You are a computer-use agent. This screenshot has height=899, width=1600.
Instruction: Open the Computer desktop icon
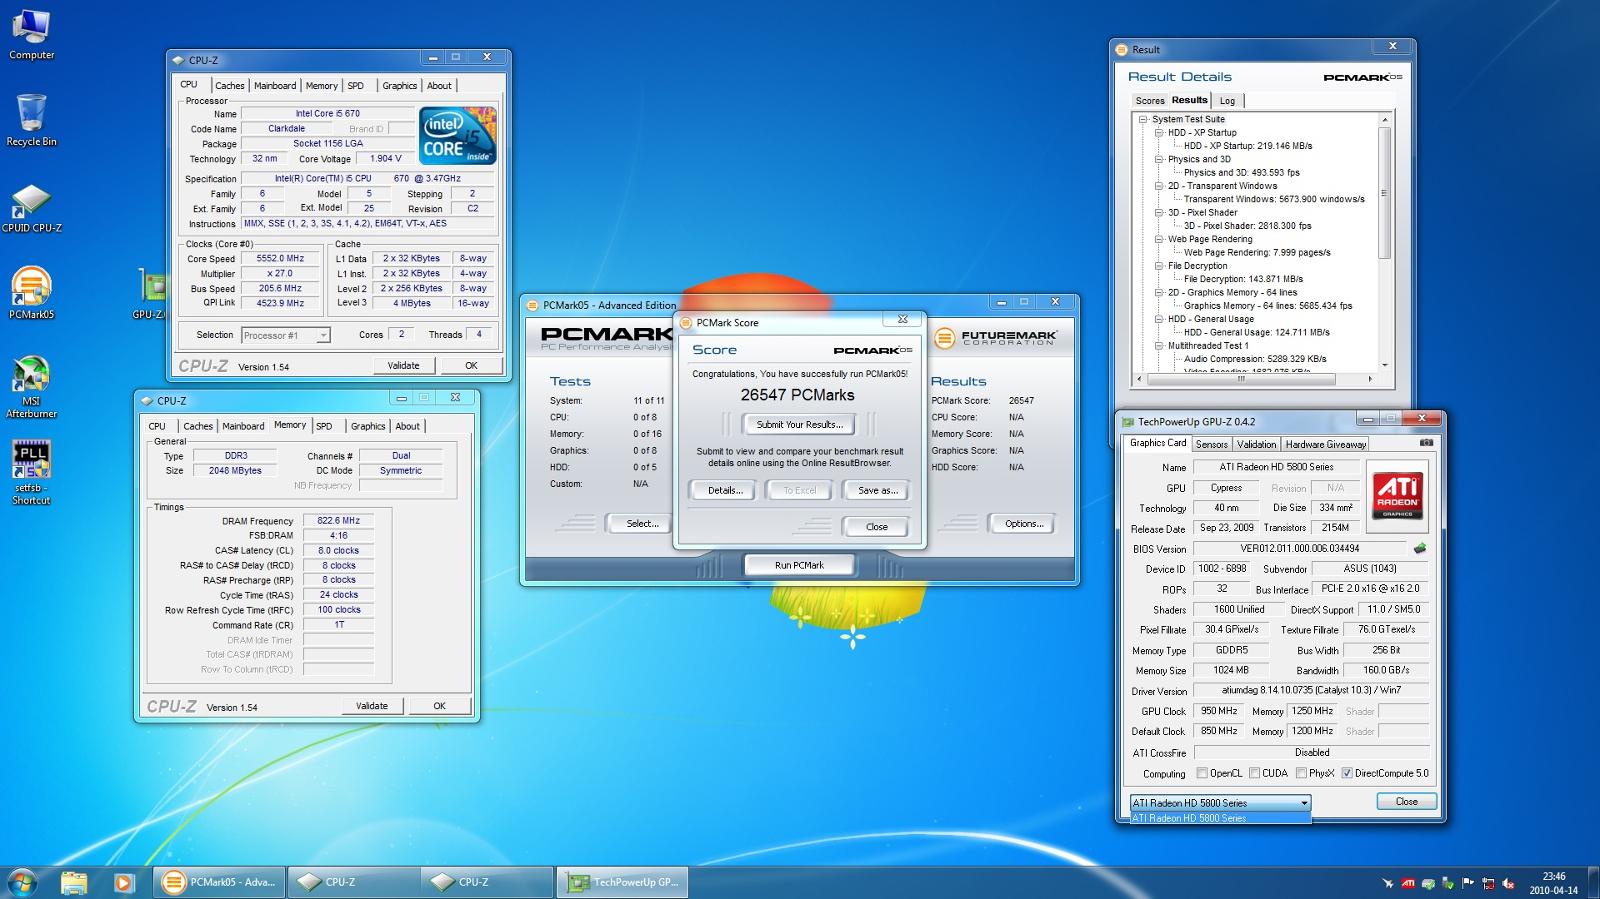coord(31,35)
